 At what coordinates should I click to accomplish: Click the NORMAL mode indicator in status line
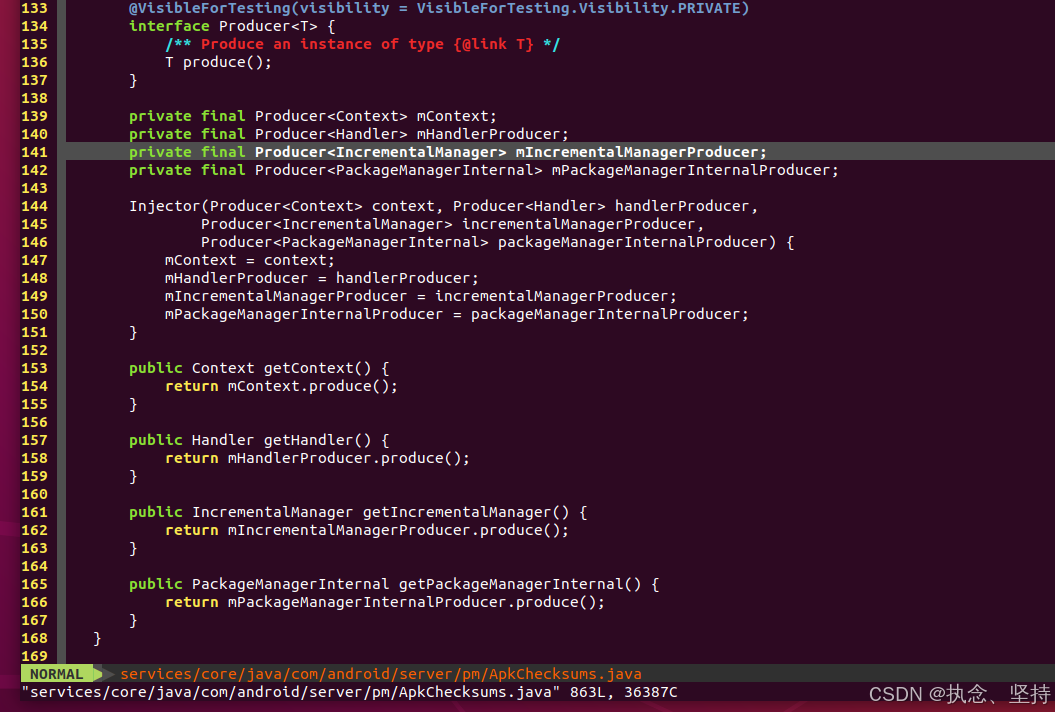point(57,674)
